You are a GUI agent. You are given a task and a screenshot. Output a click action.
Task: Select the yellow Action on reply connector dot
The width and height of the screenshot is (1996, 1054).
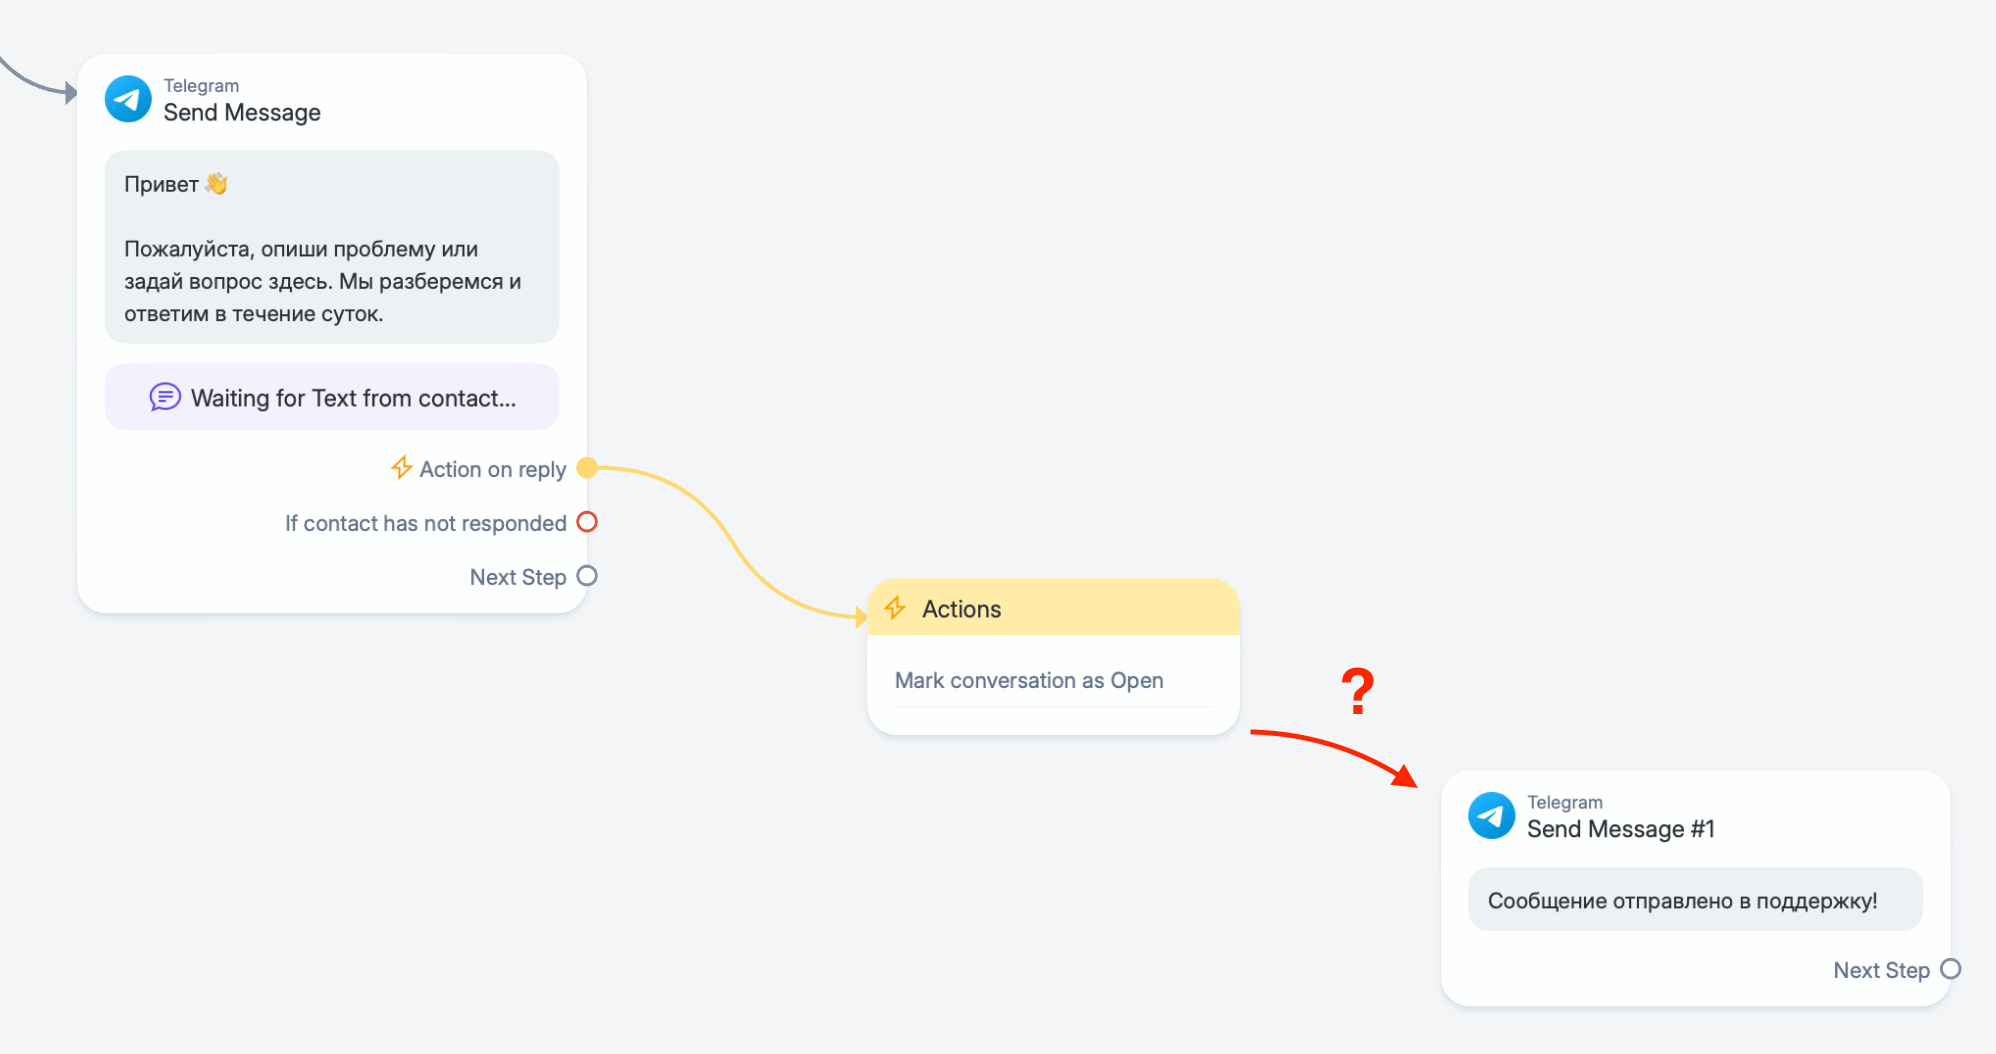click(x=588, y=468)
